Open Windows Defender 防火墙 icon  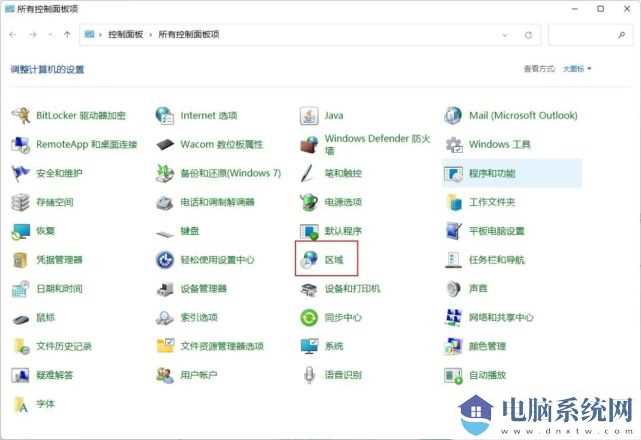click(309, 144)
